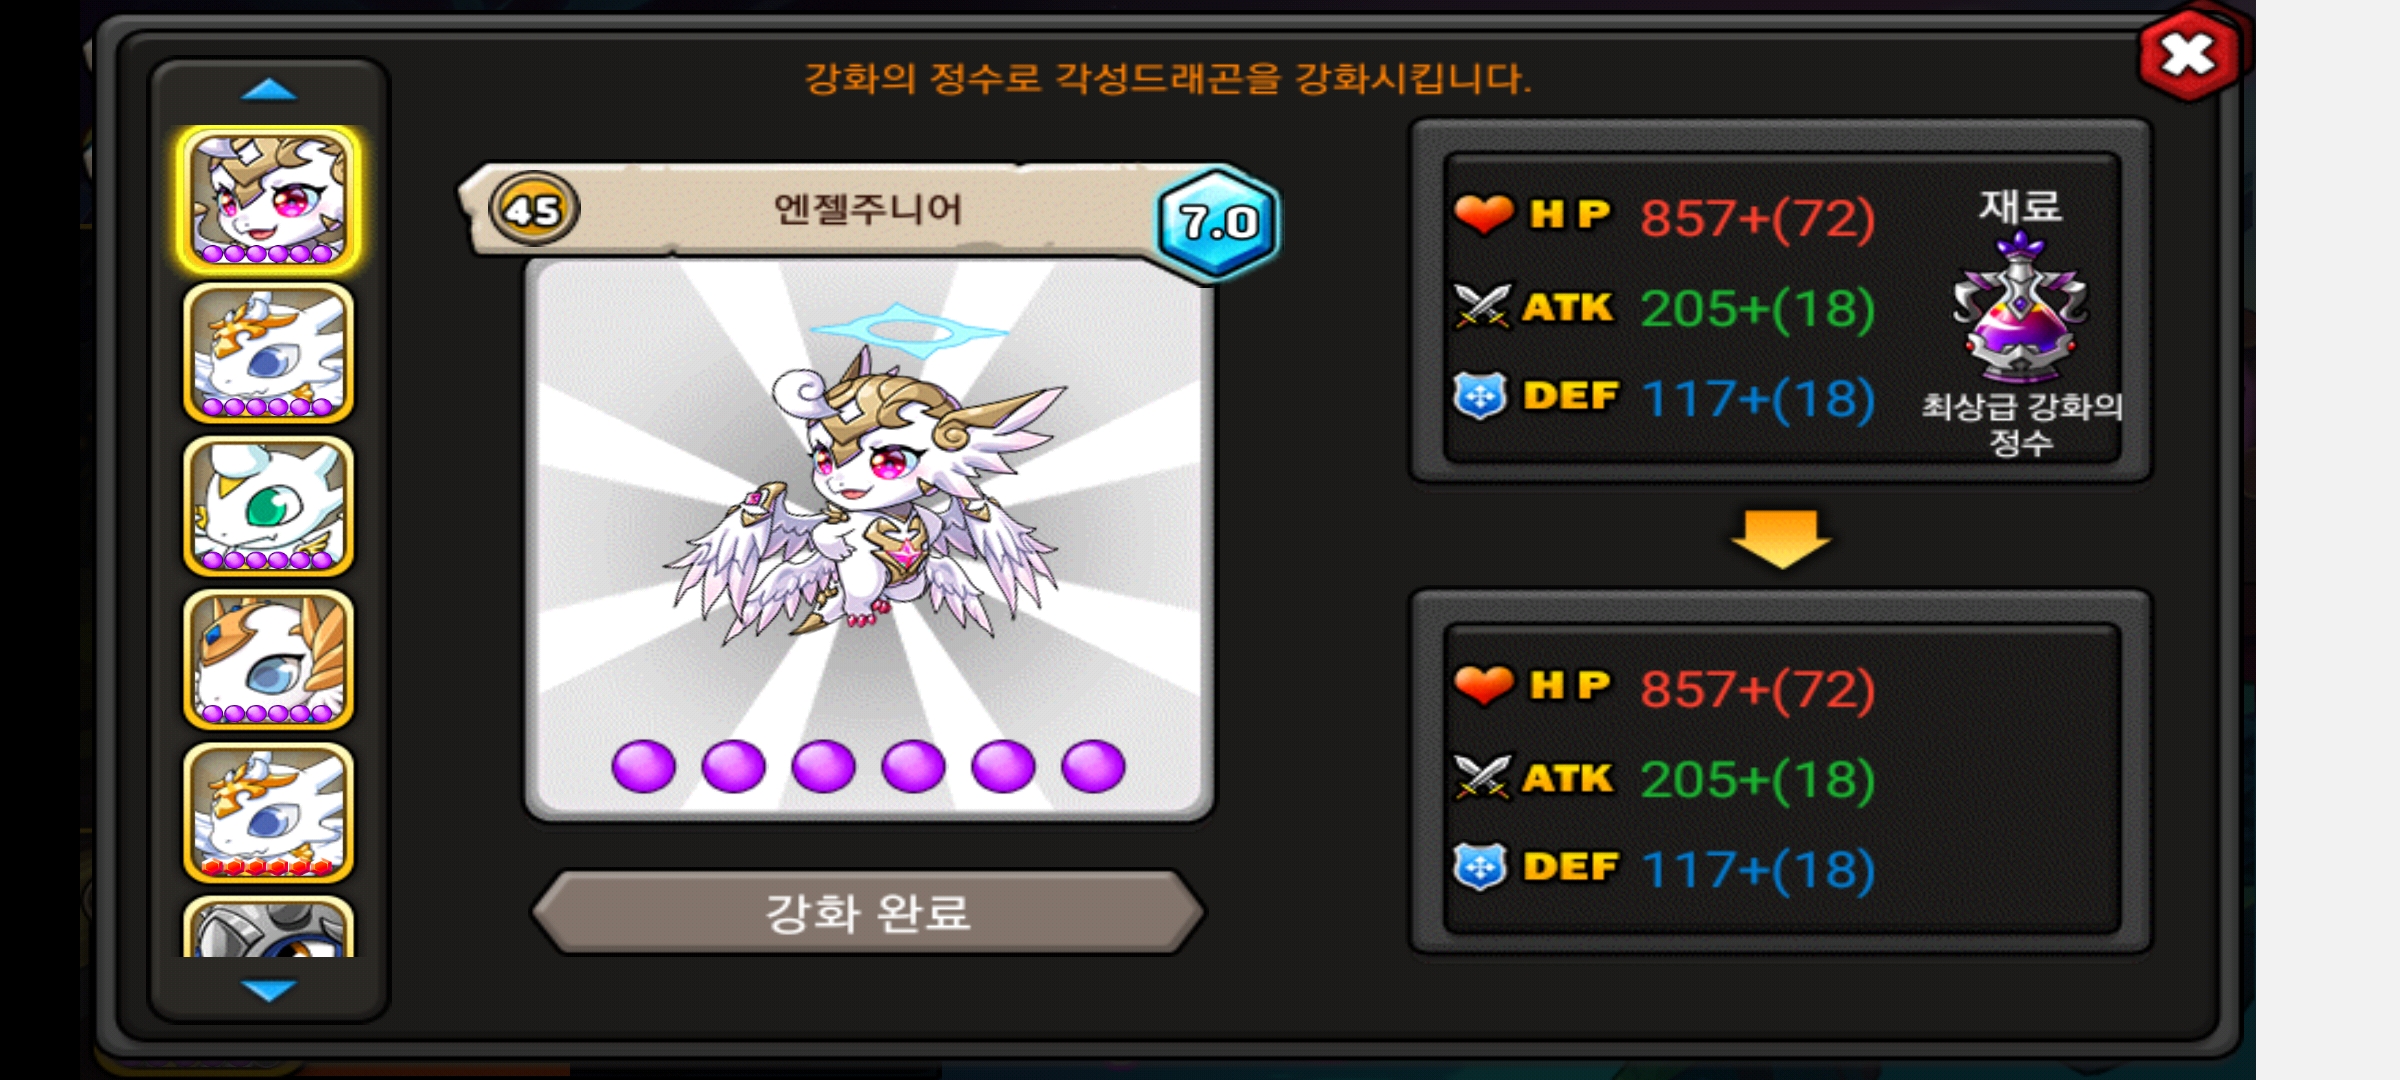The width and height of the screenshot is (2400, 1080).
Task: Click the 강화 완료 button
Action: [x=868, y=912]
